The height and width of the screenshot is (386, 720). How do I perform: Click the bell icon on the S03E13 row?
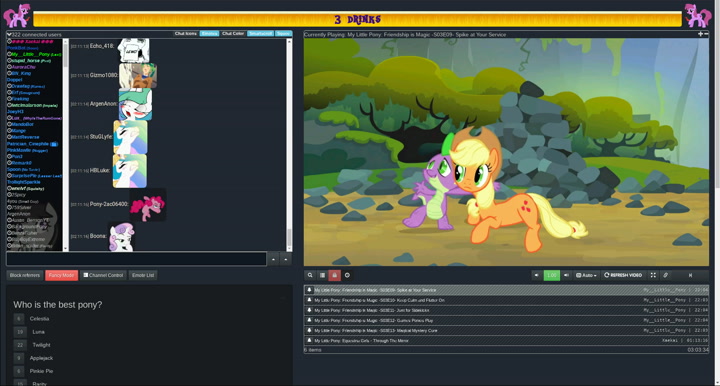coord(309,330)
